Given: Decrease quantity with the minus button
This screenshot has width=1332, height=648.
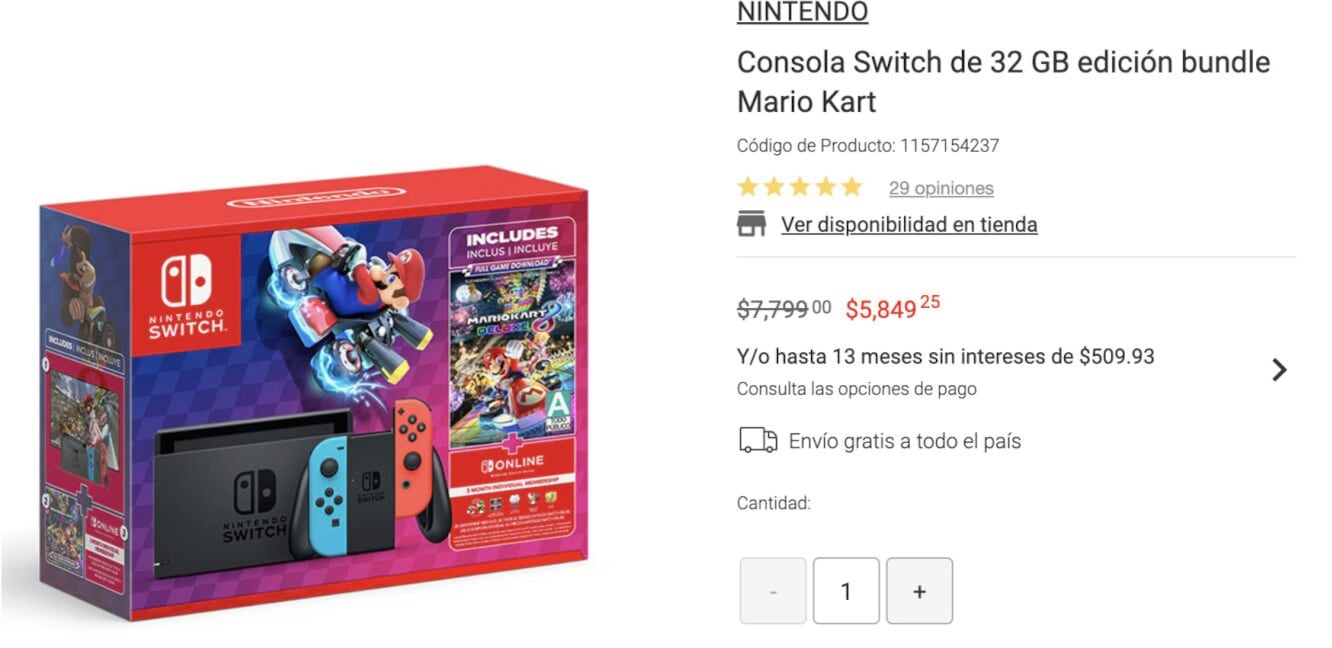Looking at the screenshot, I should [x=773, y=591].
